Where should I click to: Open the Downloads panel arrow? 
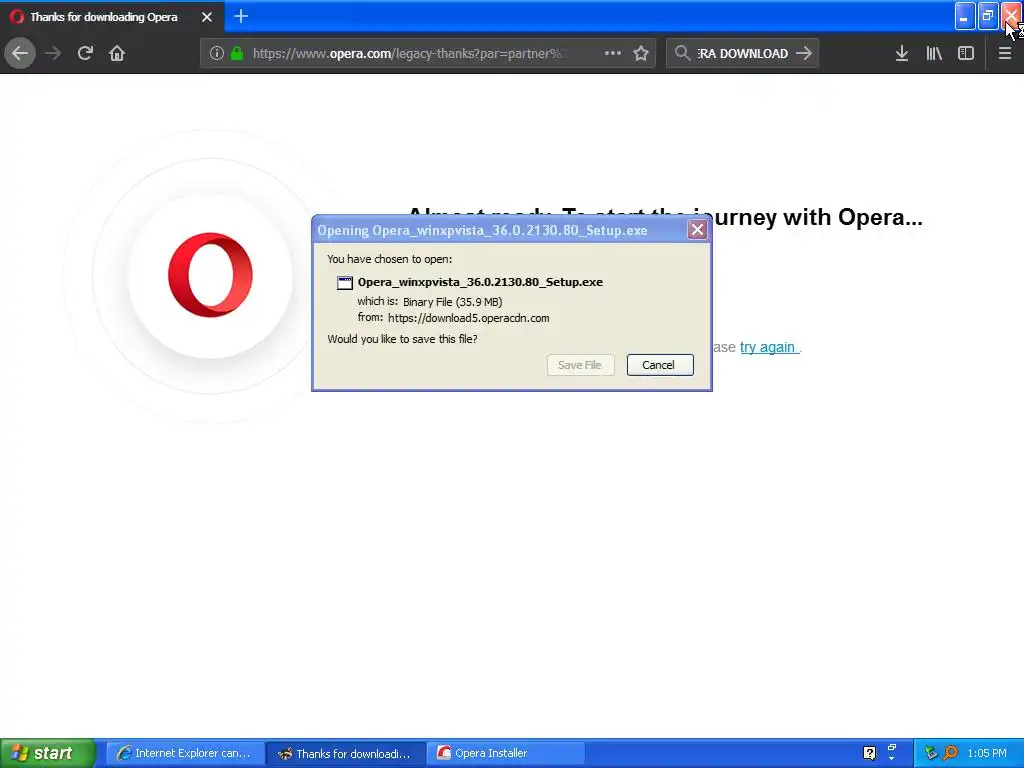(902, 53)
